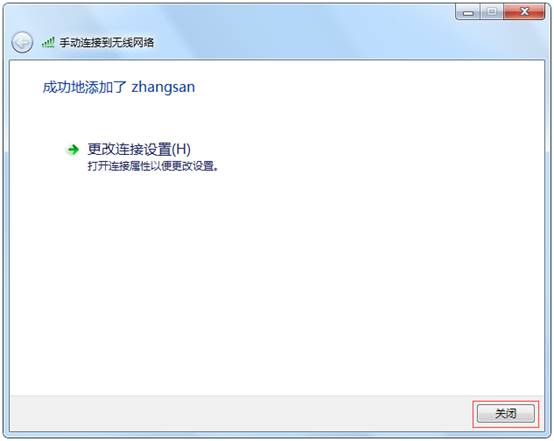
Task: Click the 打开连接属性以便更改设置 description text
Action: (x=153, y=166)
